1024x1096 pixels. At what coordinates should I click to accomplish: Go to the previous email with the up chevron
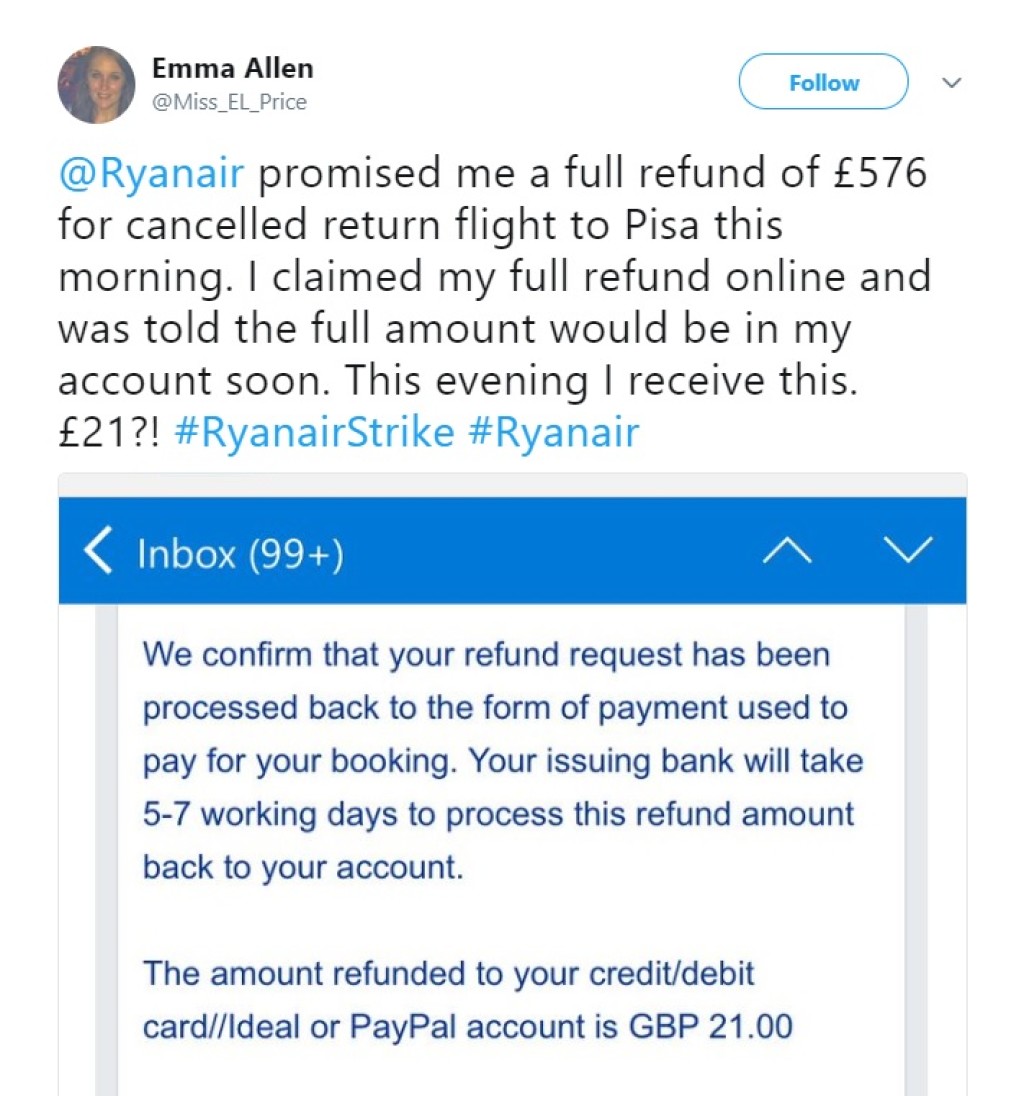click(787, 551)
